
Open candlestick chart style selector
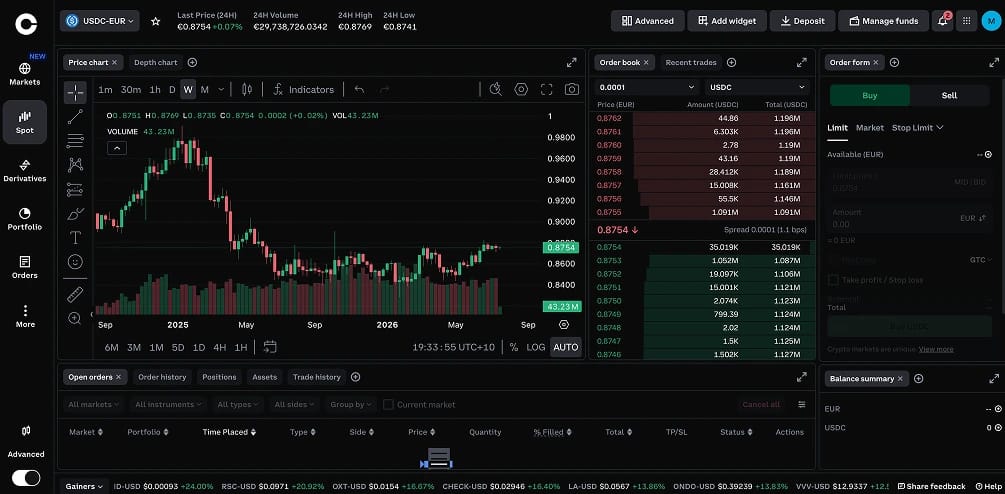(x=247, y=90)
